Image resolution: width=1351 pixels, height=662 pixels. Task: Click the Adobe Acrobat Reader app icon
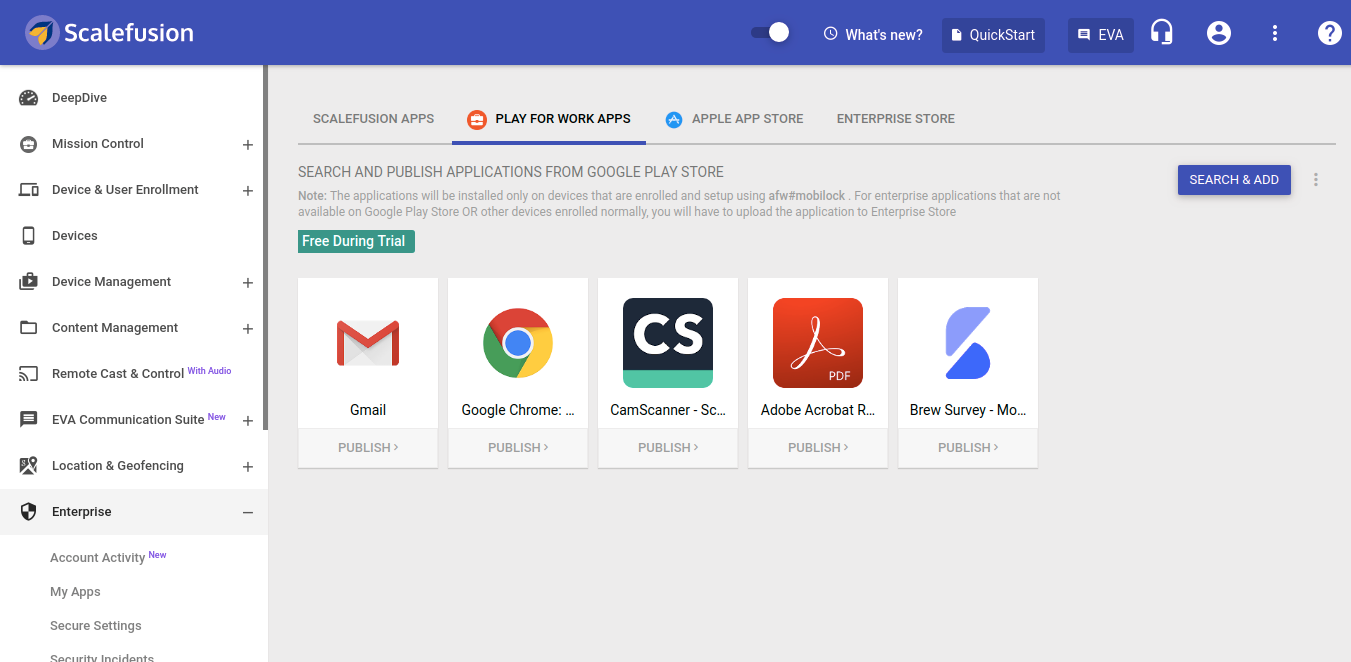pyautogui.click(x=818, y=343)
